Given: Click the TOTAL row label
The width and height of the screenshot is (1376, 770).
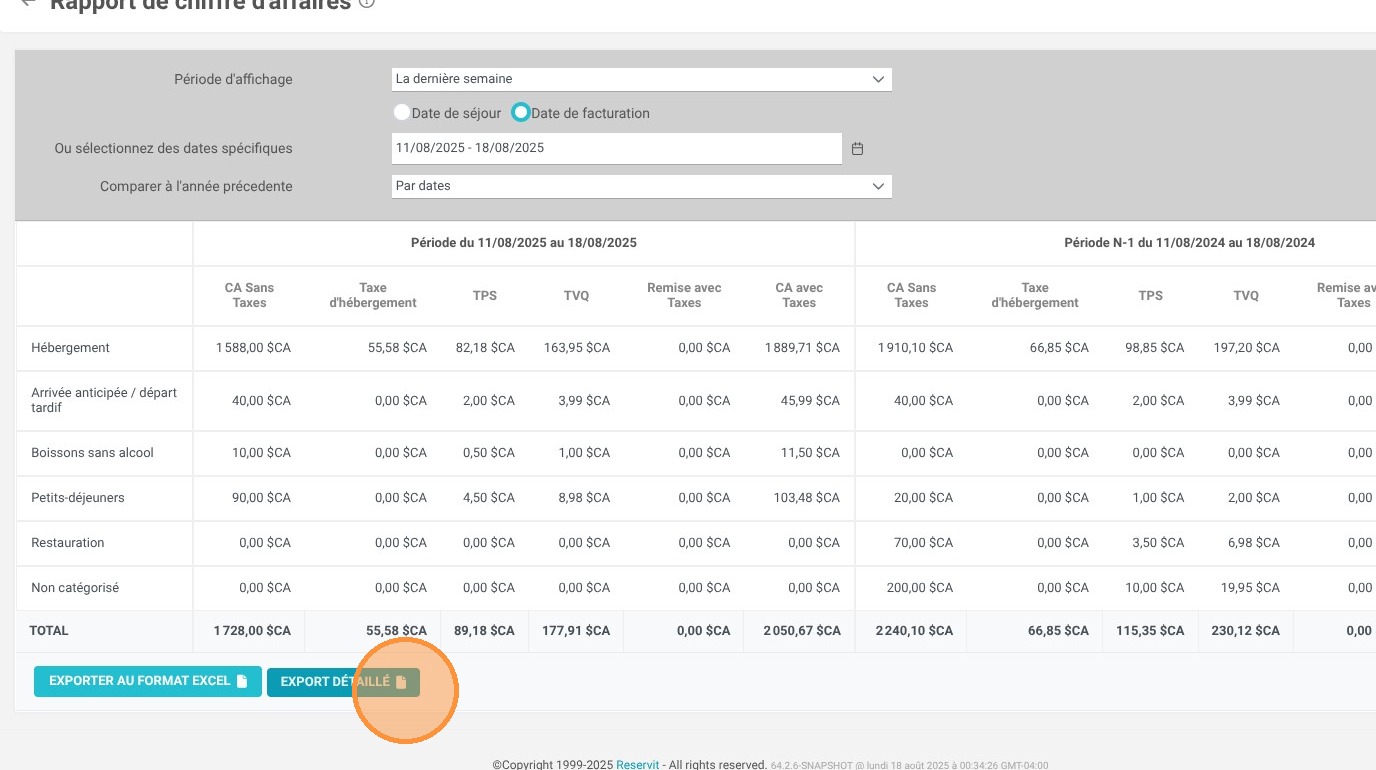Looking at the screenshot, I should click(x=49, y=631).
